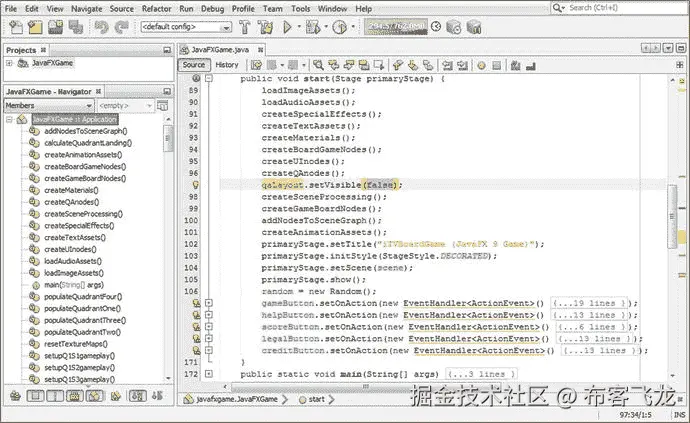Toggle Sort by Name in Navigator
This screenshot has width=690, height=423.
coord(137,396)
